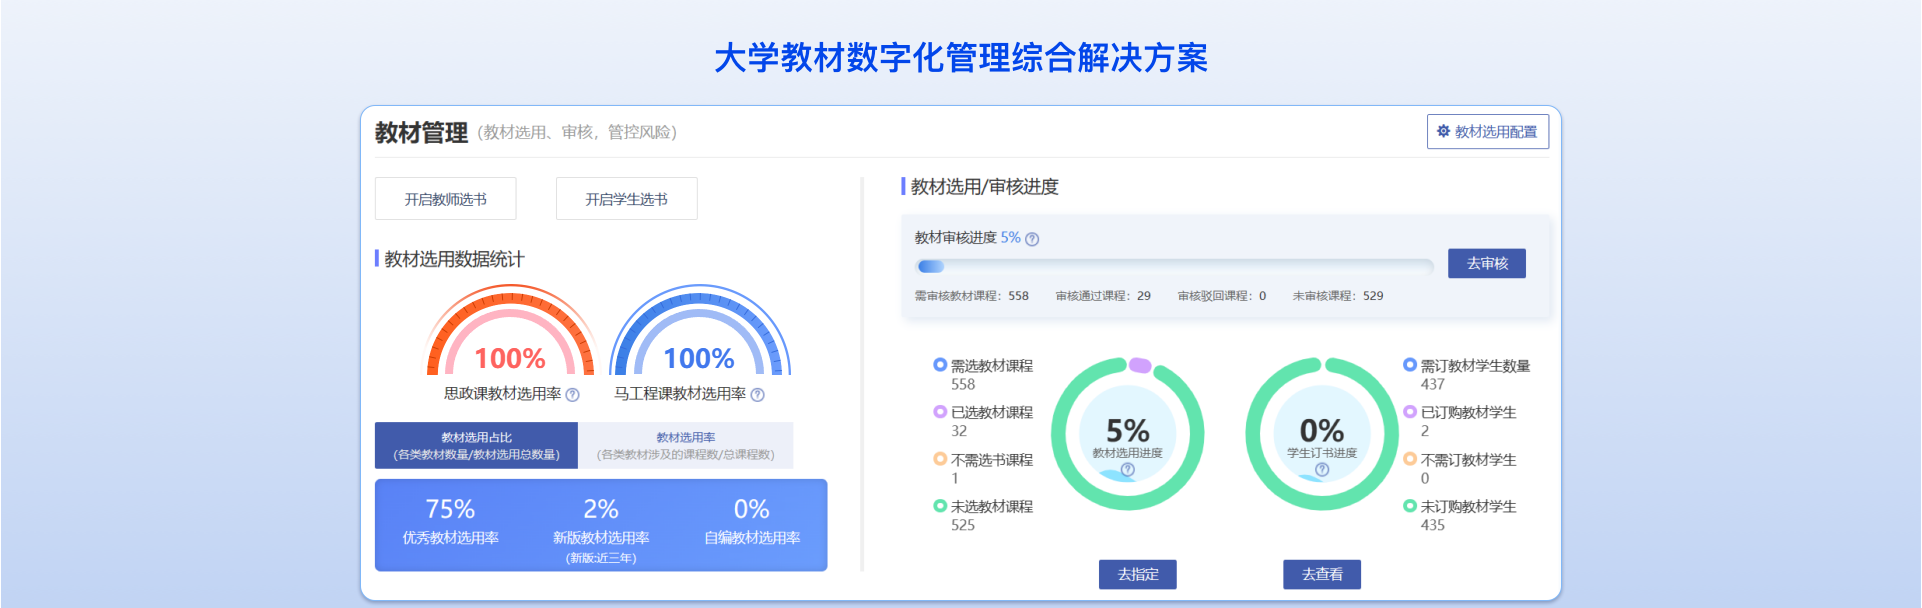
Task: Click 需审核教材课程: 558 text
Action: (x=972, y=296)
